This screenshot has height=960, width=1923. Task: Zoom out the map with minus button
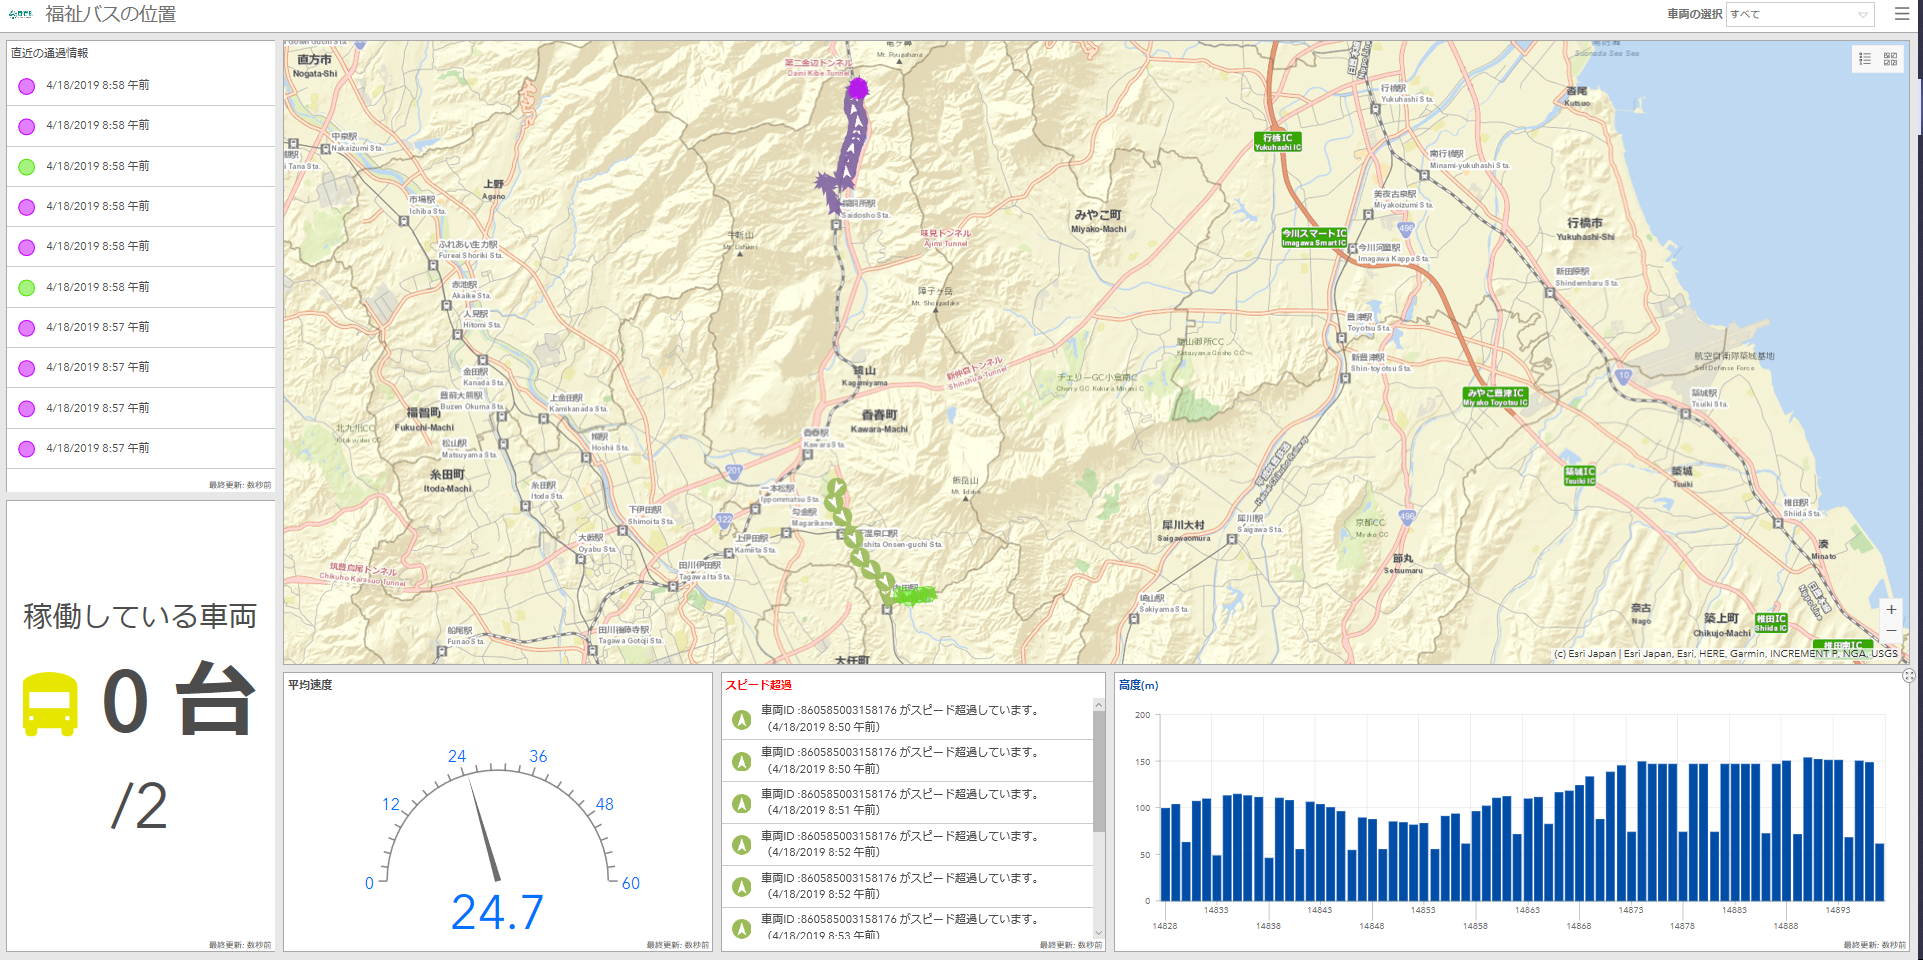click(x=1891, y=631)
